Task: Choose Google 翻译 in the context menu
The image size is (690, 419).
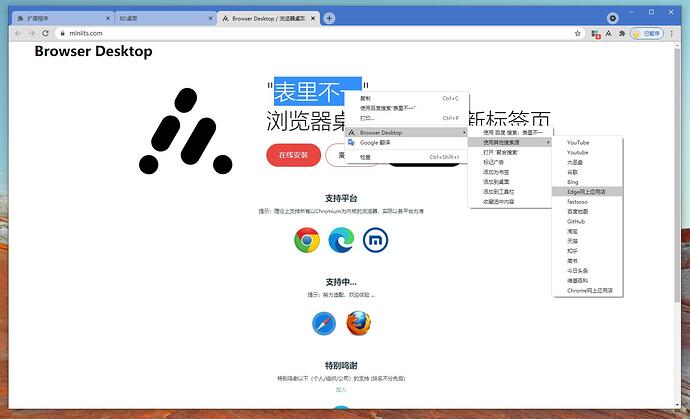Action: (407, 143)
